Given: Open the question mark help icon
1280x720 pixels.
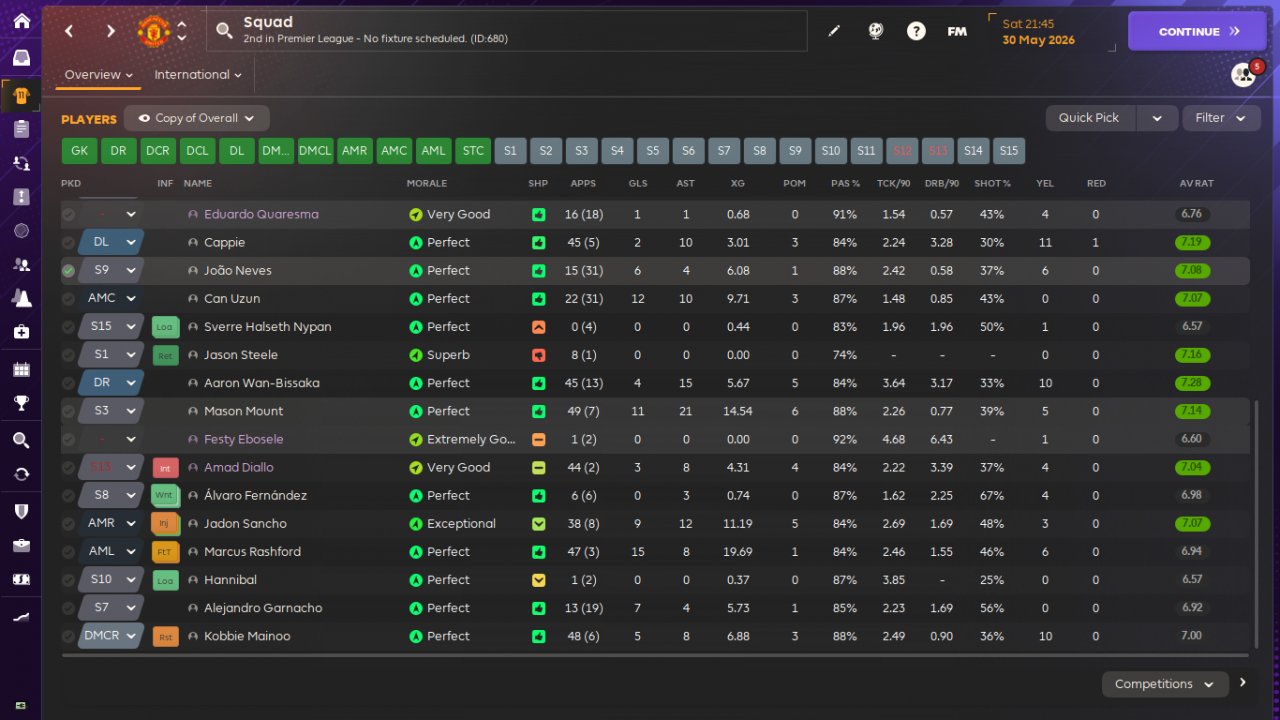Looking at the screenshot, I should pos(916,31).
